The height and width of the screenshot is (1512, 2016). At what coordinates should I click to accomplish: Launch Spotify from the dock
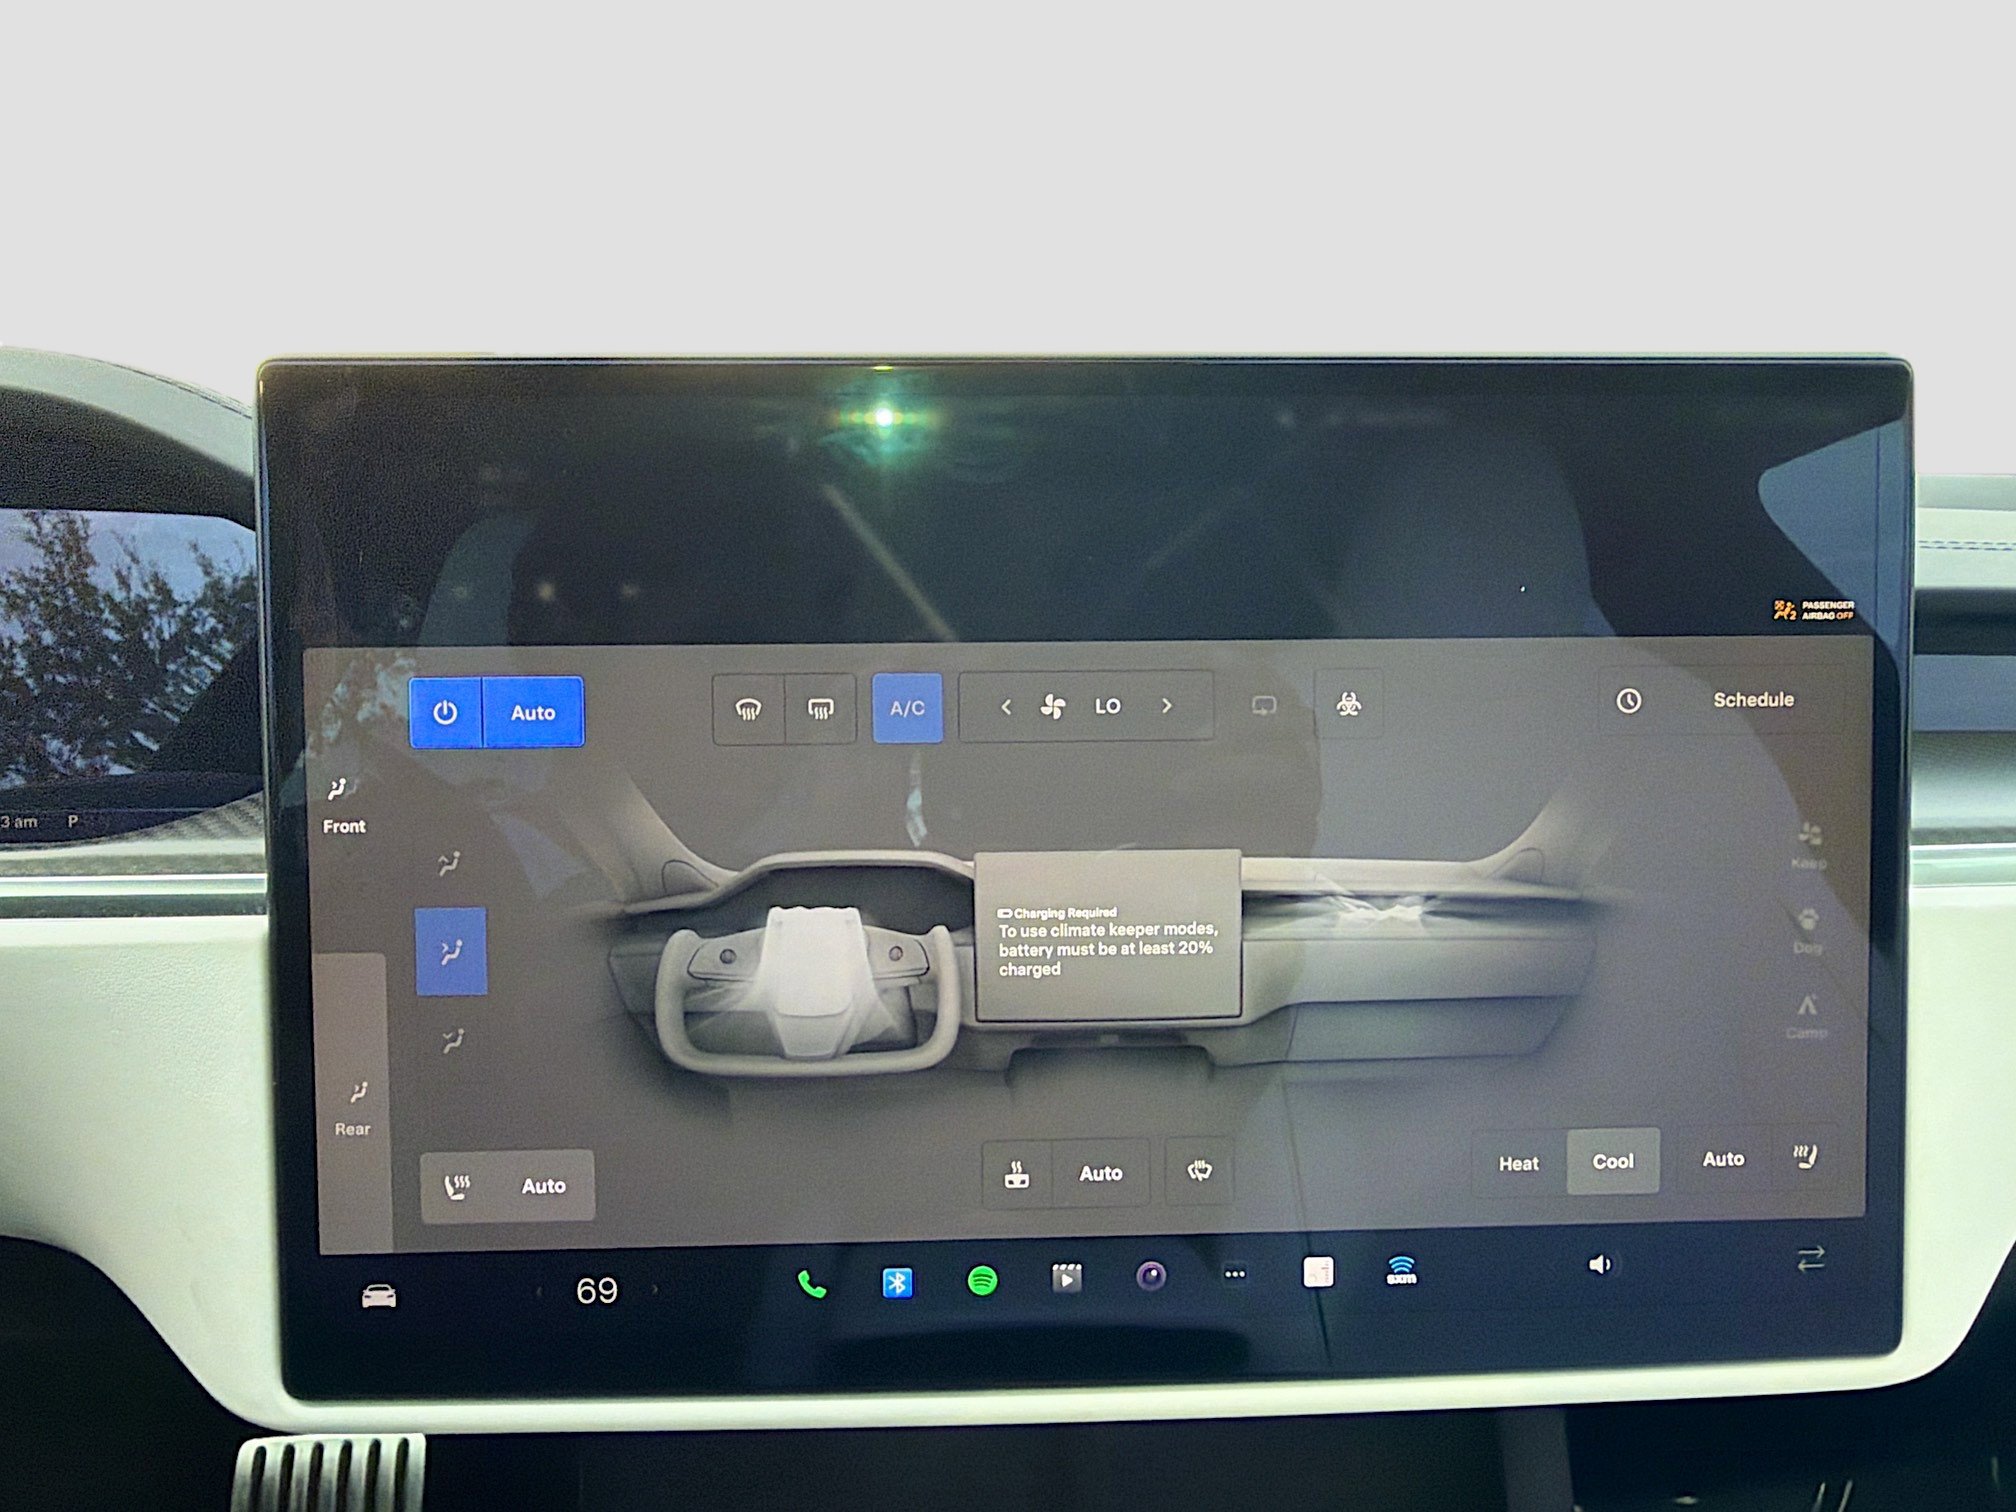pyautogui.click(x=982, y=1280)
